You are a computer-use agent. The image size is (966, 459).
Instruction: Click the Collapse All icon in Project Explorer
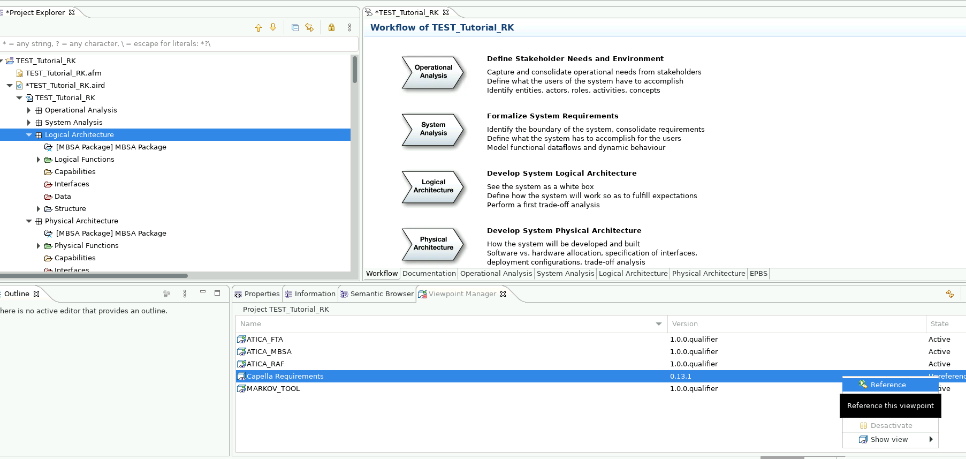[295, 28]
